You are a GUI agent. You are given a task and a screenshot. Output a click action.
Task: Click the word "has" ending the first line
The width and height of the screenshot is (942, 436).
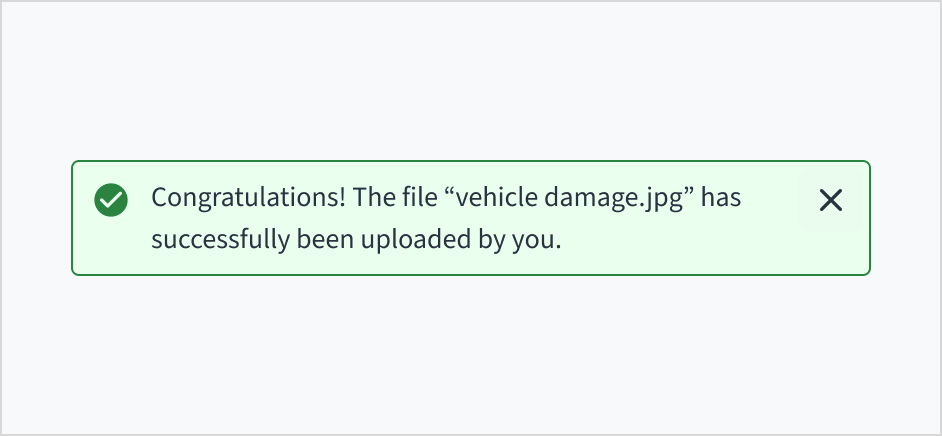tap(720, 198)
